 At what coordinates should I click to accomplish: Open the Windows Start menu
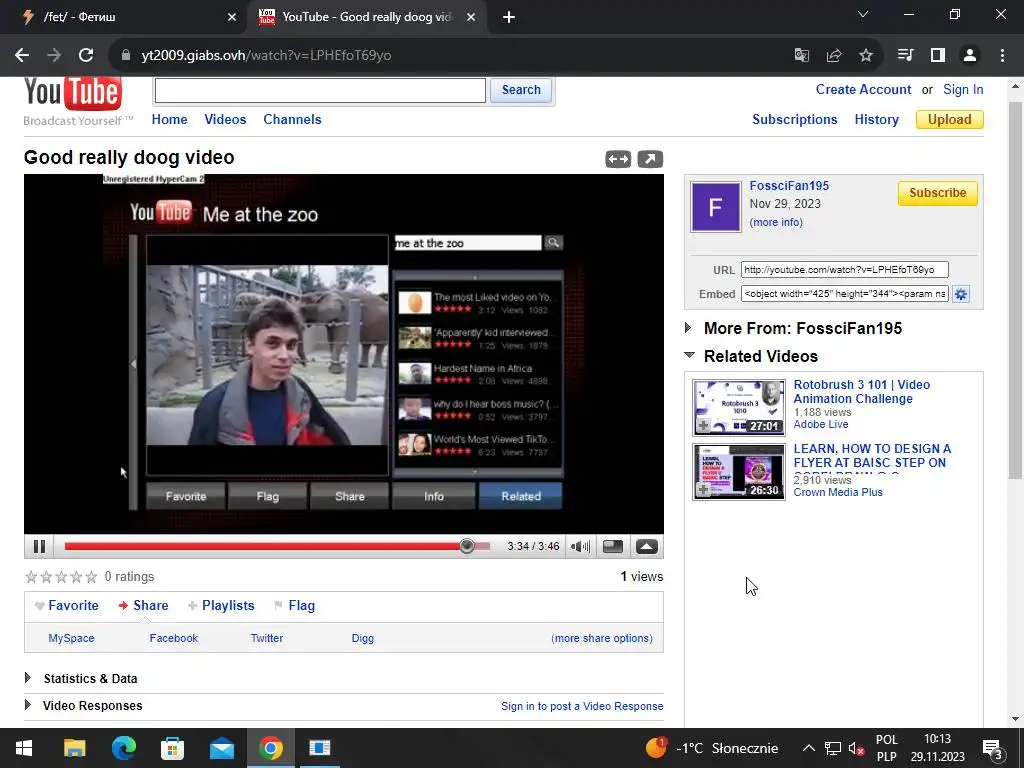[x=24, y=748]
